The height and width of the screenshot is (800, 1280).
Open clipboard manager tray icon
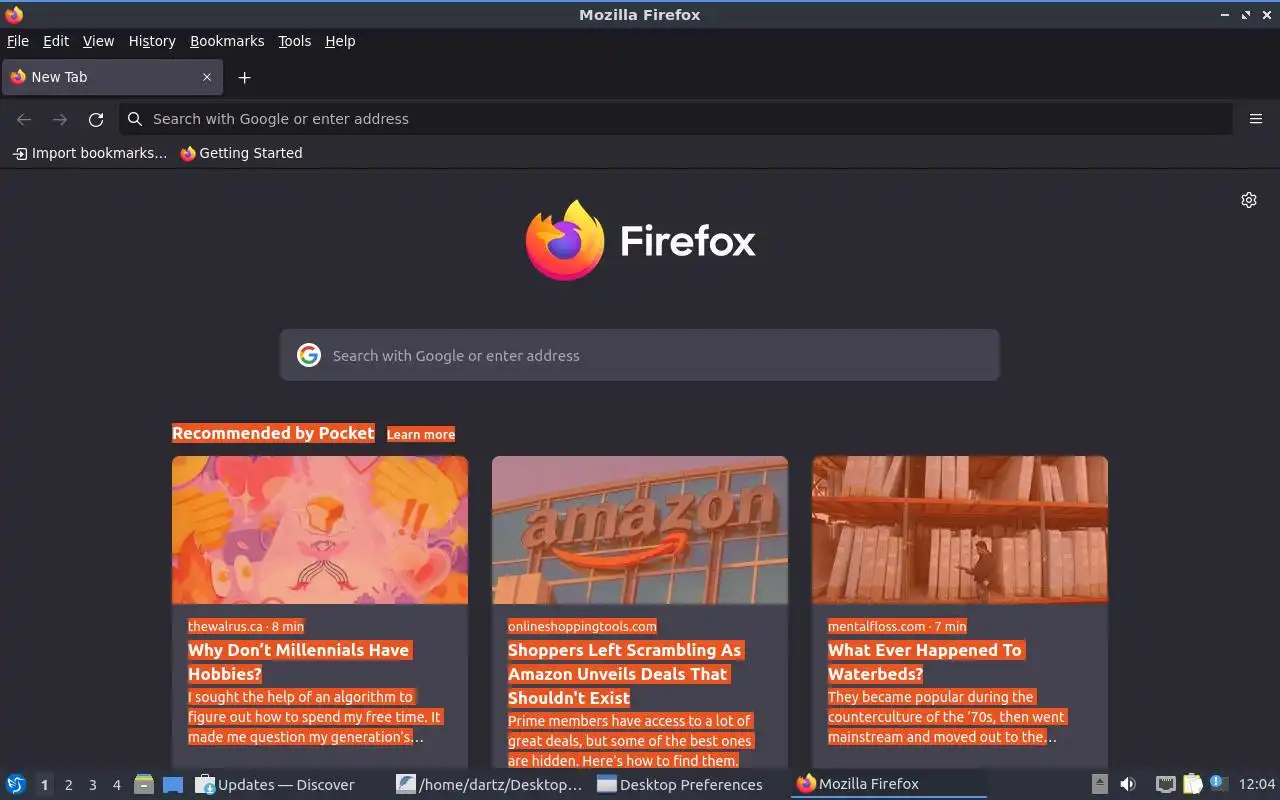(x=1192, y=784)
